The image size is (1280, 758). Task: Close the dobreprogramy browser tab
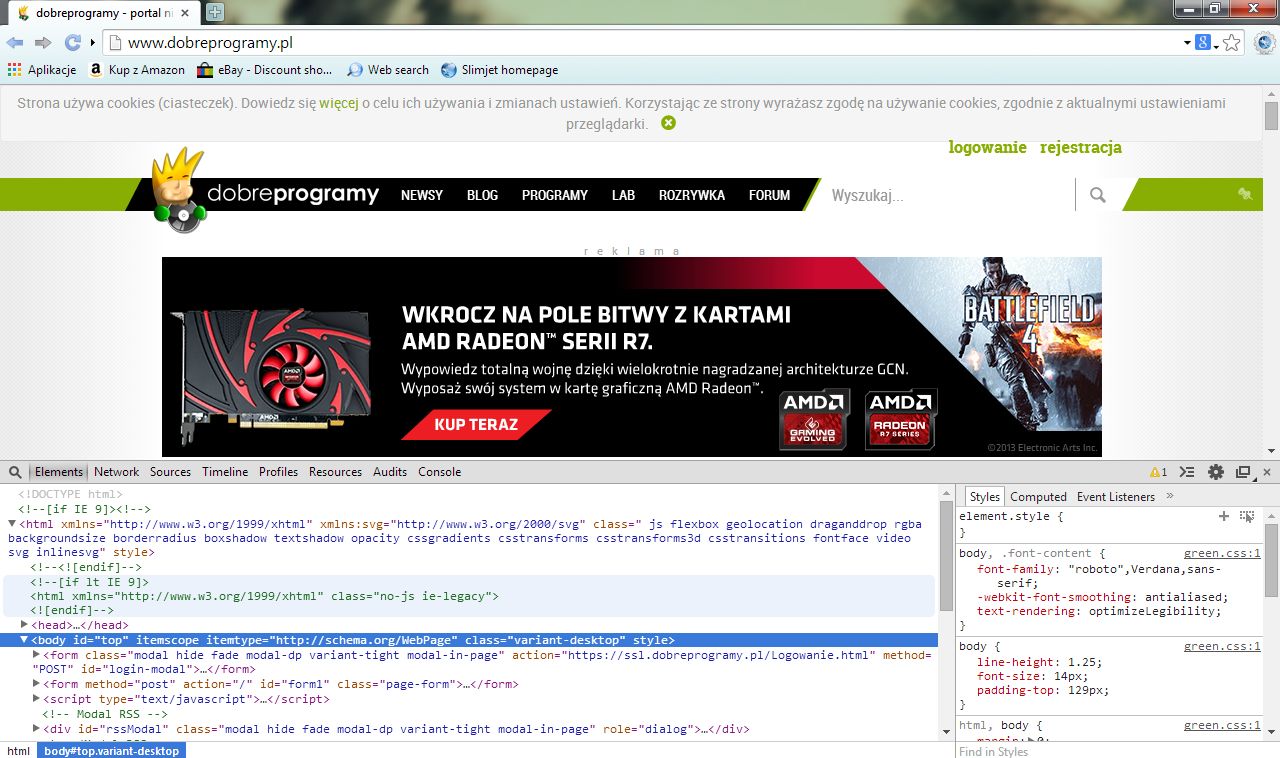tap(183, 13)
